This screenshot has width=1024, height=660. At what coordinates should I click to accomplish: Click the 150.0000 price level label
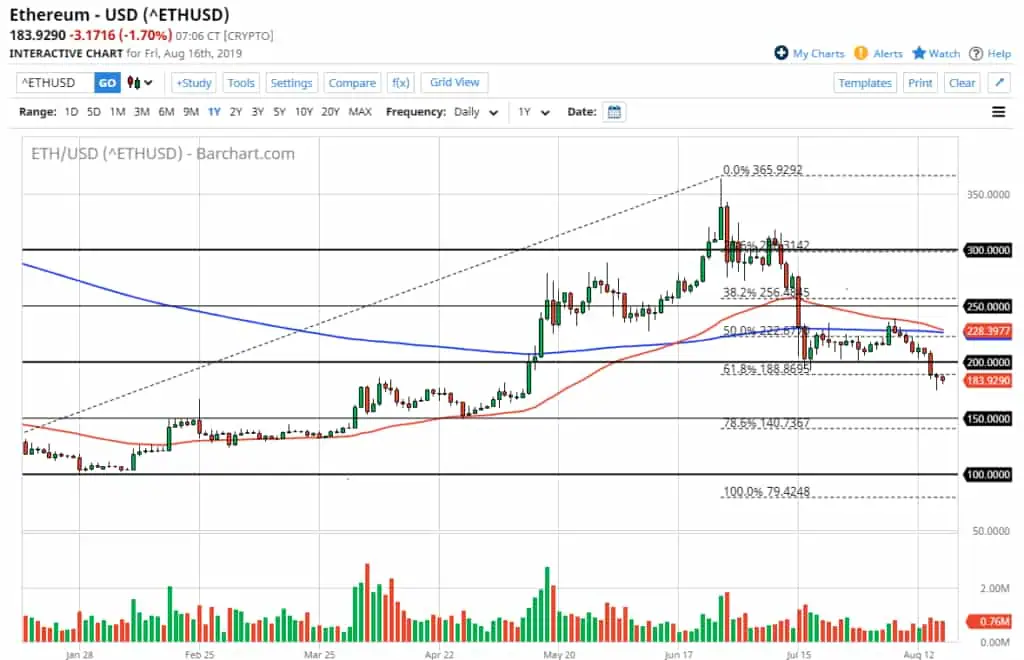[x=988, y=418]
